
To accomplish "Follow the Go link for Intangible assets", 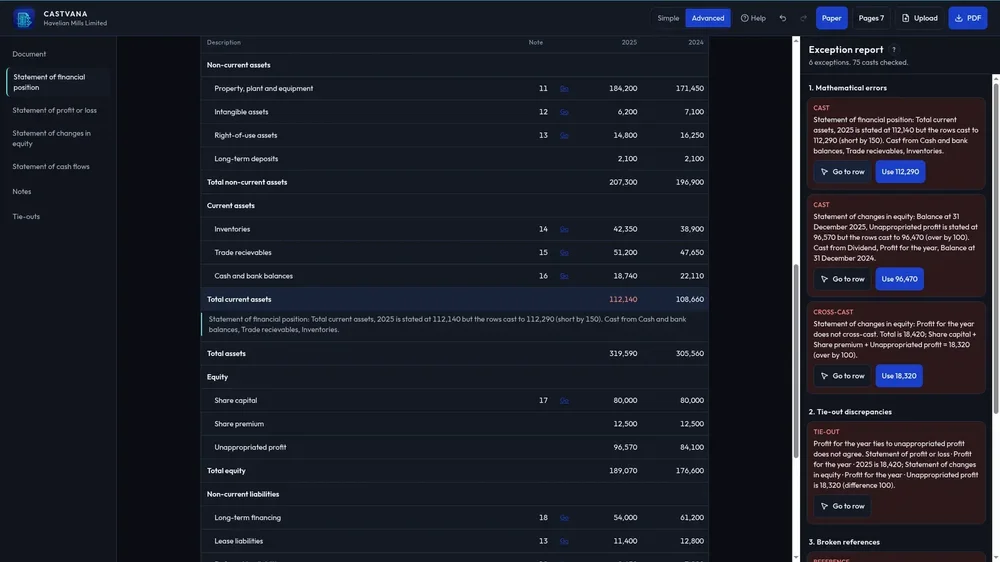I will coord(564,112).
